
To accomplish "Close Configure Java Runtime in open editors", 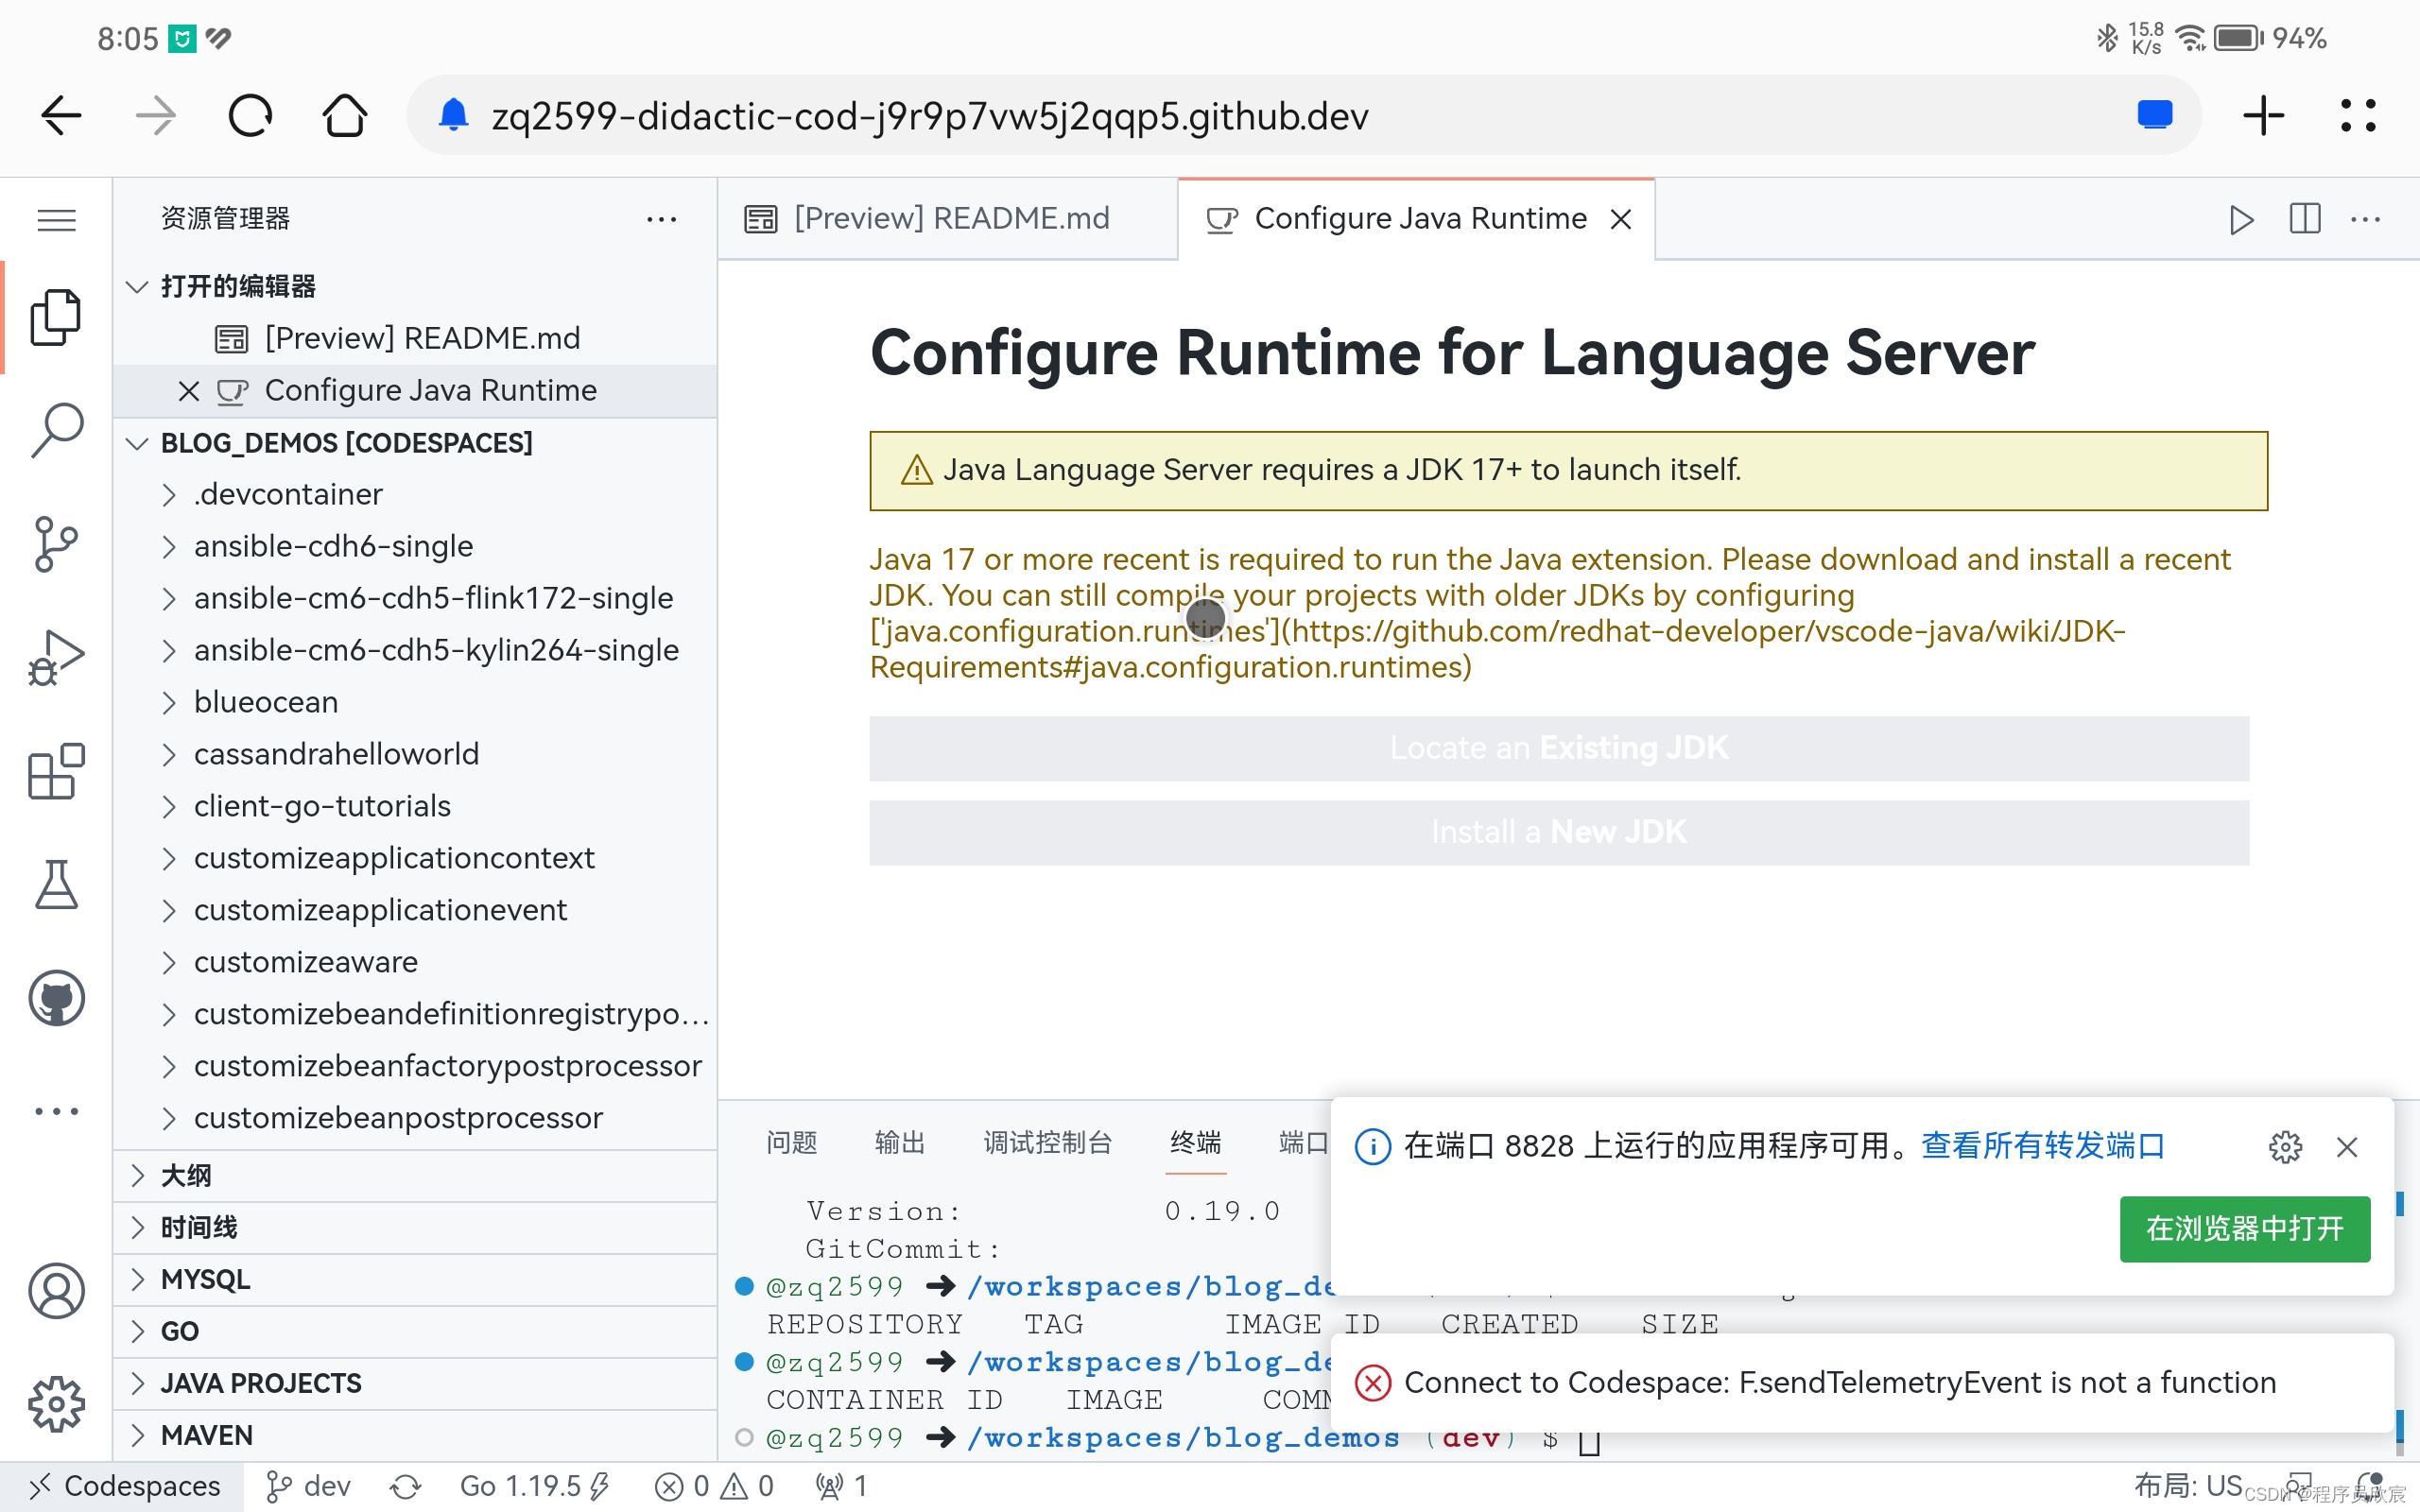I will 189,391.
